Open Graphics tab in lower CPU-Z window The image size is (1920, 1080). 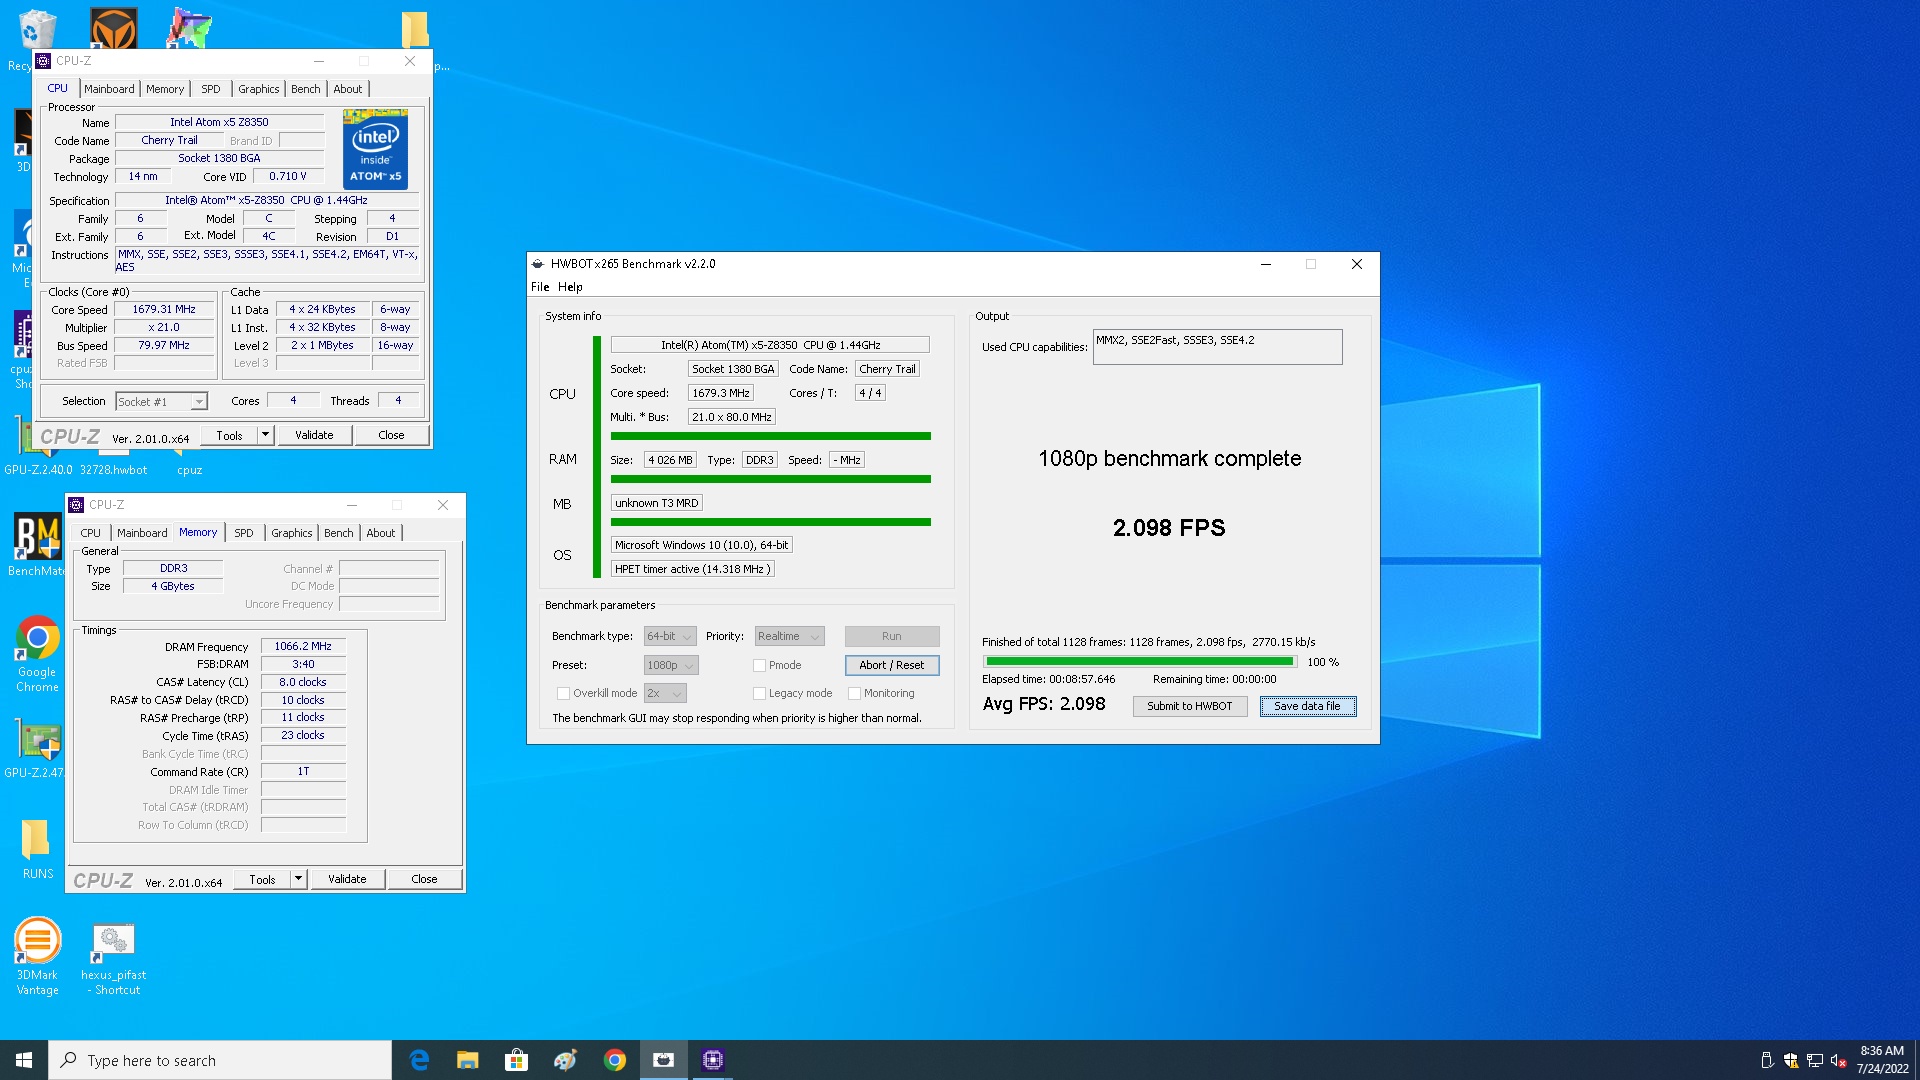tap(291, 533)
